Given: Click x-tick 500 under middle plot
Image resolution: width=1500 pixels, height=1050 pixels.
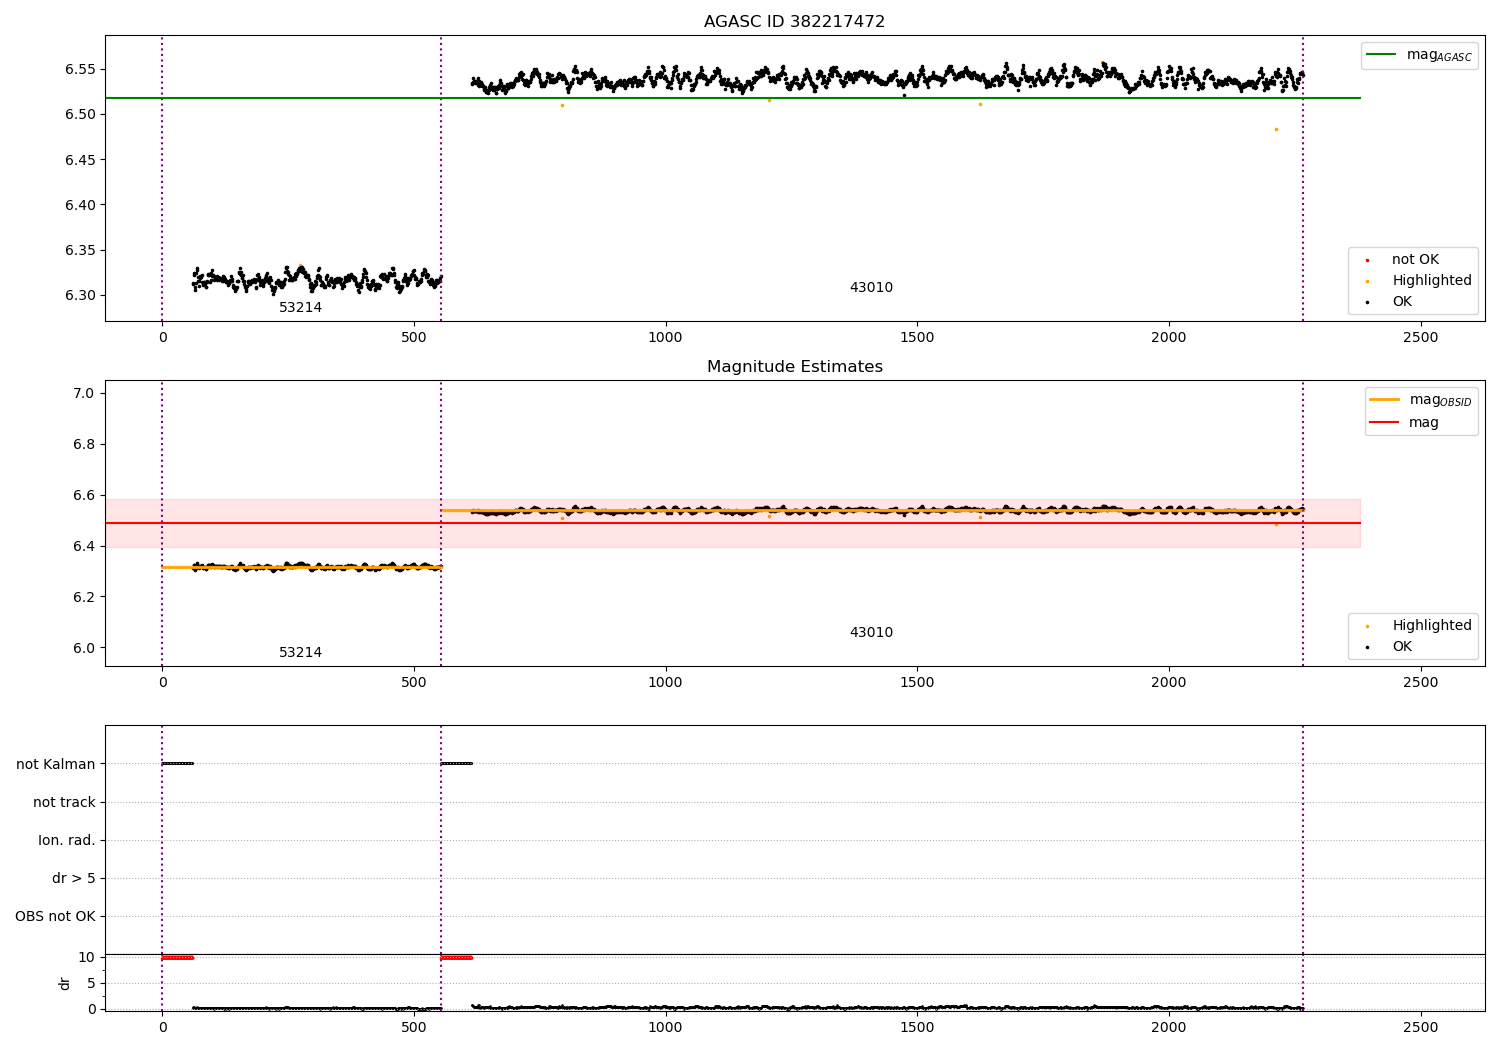Looking at the screenshot, I should click(414, 682).
